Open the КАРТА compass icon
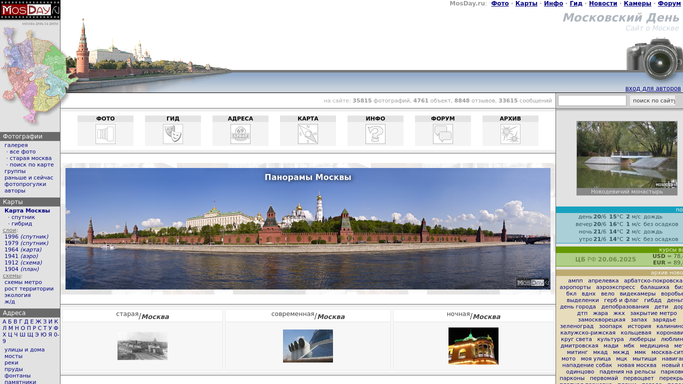 308,134
